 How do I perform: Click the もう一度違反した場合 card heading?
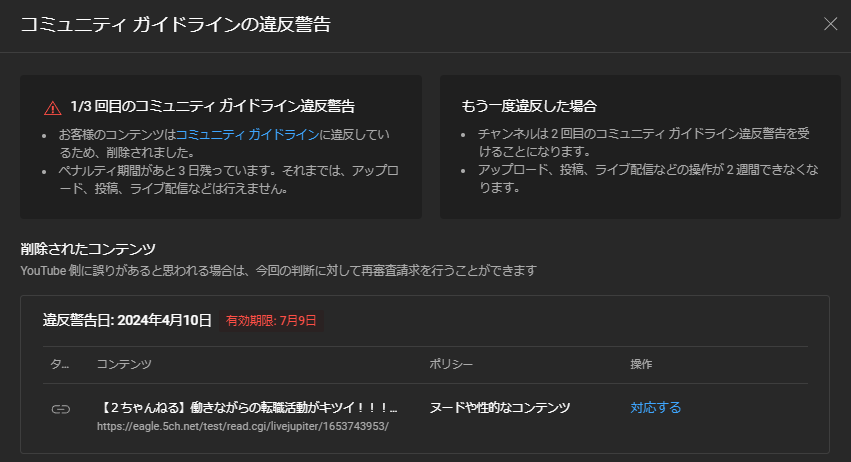[x=529, y=106]
